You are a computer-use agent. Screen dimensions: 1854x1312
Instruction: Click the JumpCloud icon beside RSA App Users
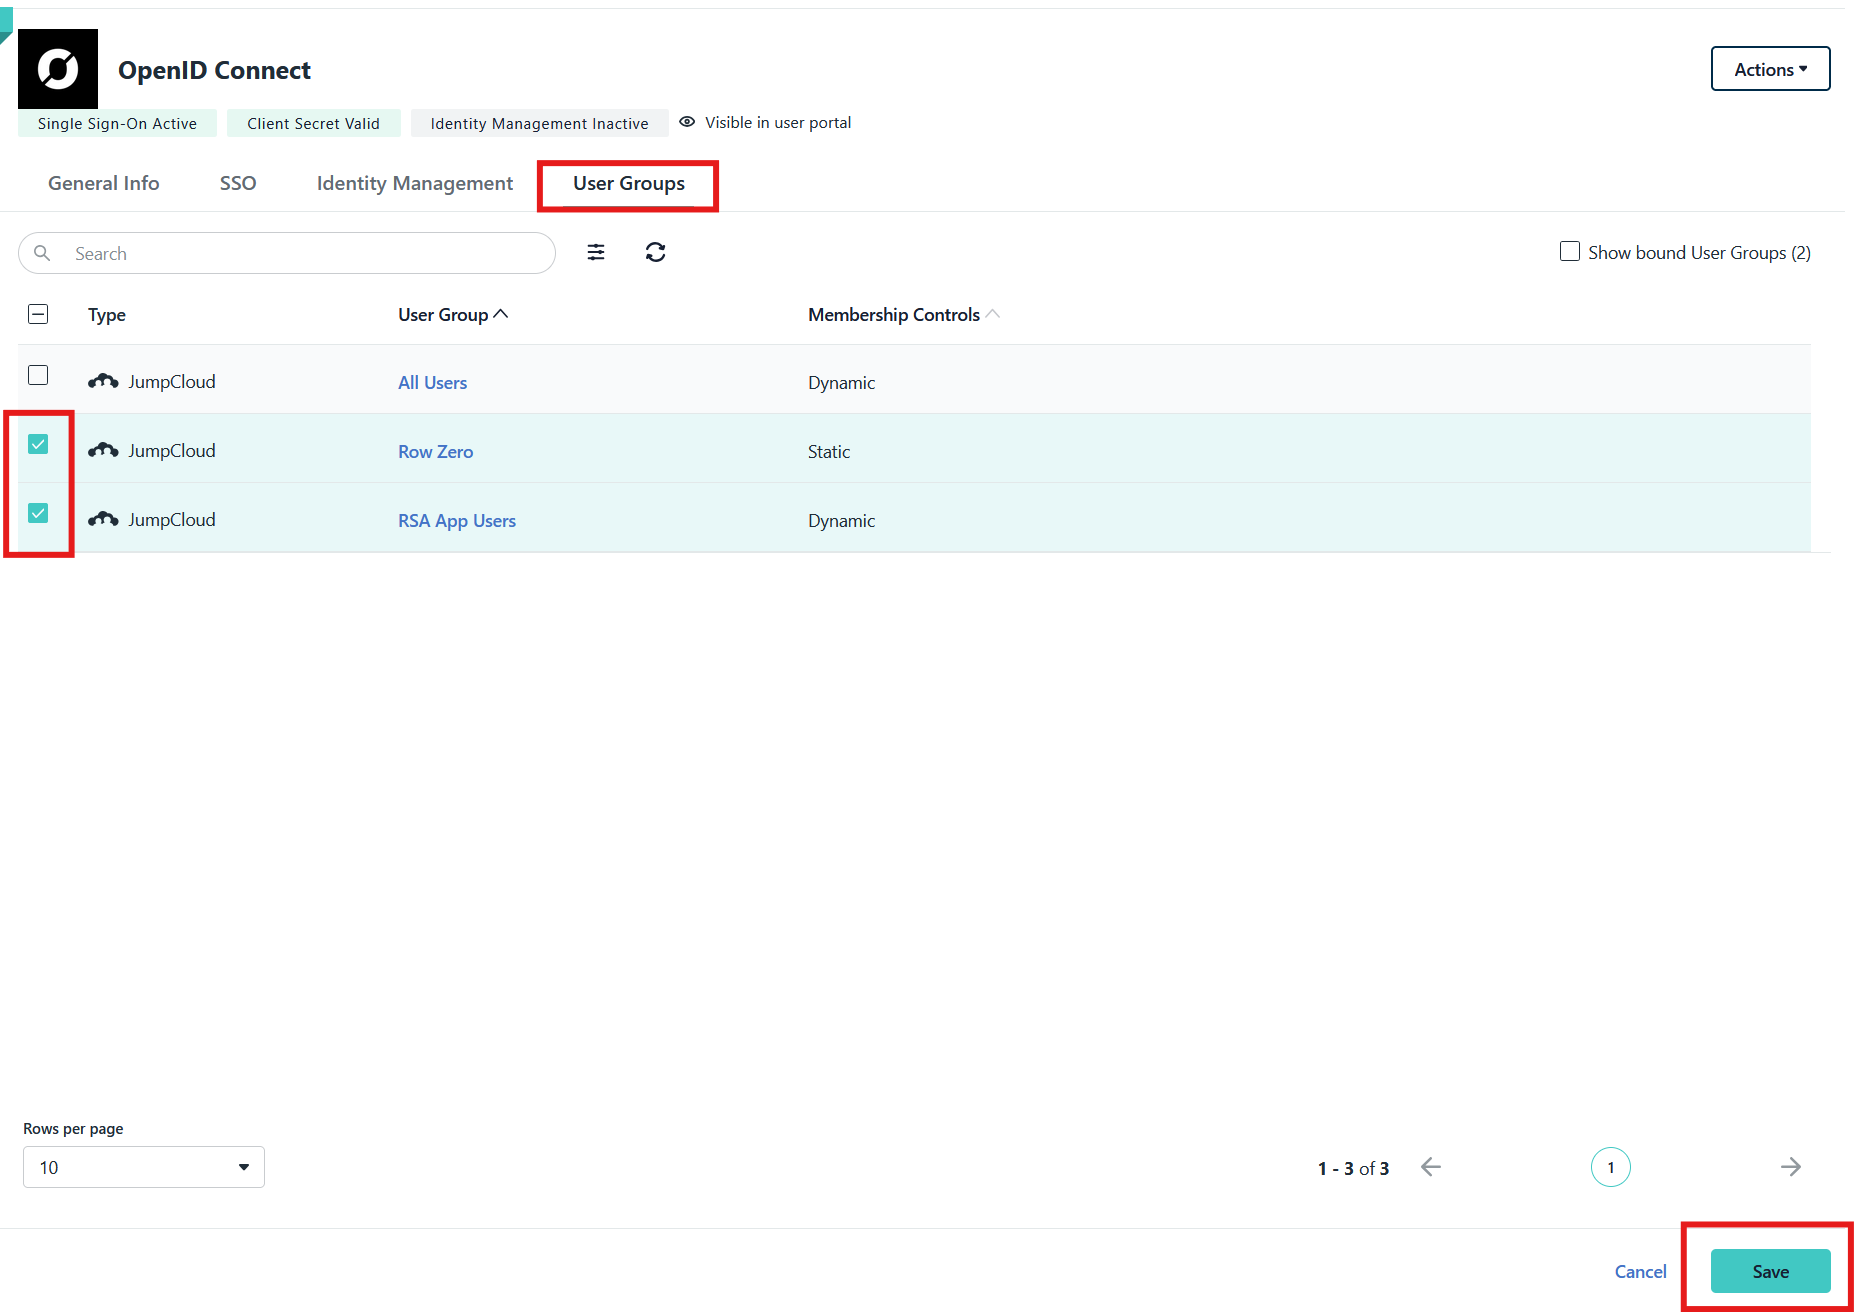(103, 518)
